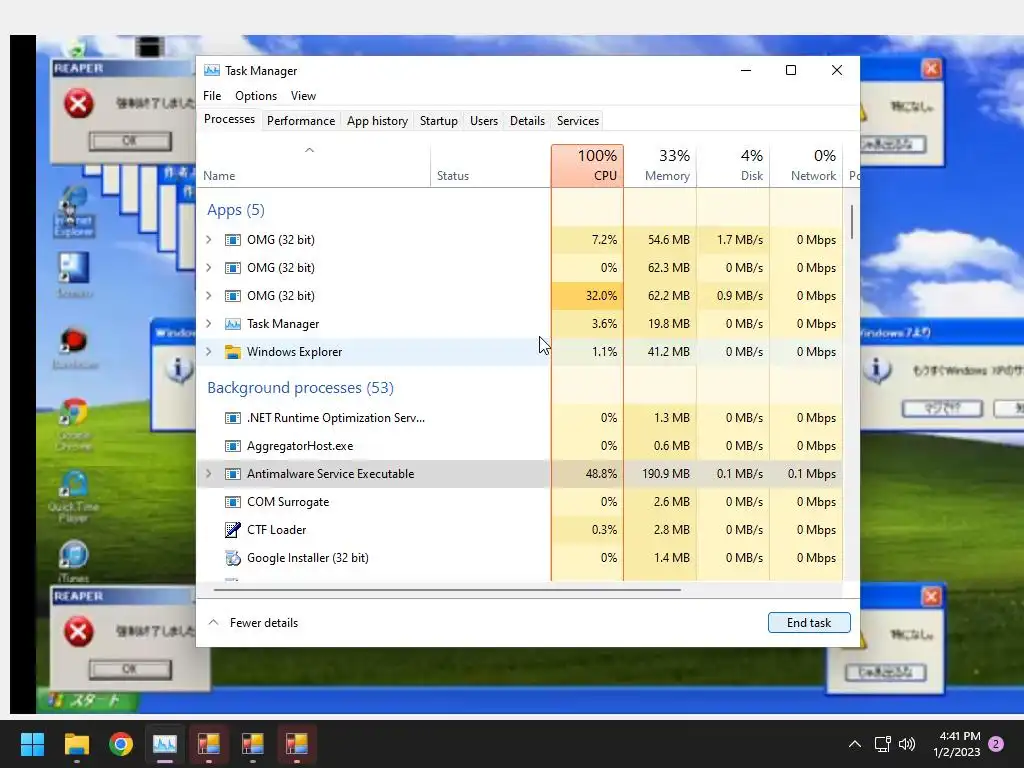Image resolution: width=1024 pixels, height=768 pixels.
Task: Click the green Start button of XP desktop
Action: pos(89,701)
